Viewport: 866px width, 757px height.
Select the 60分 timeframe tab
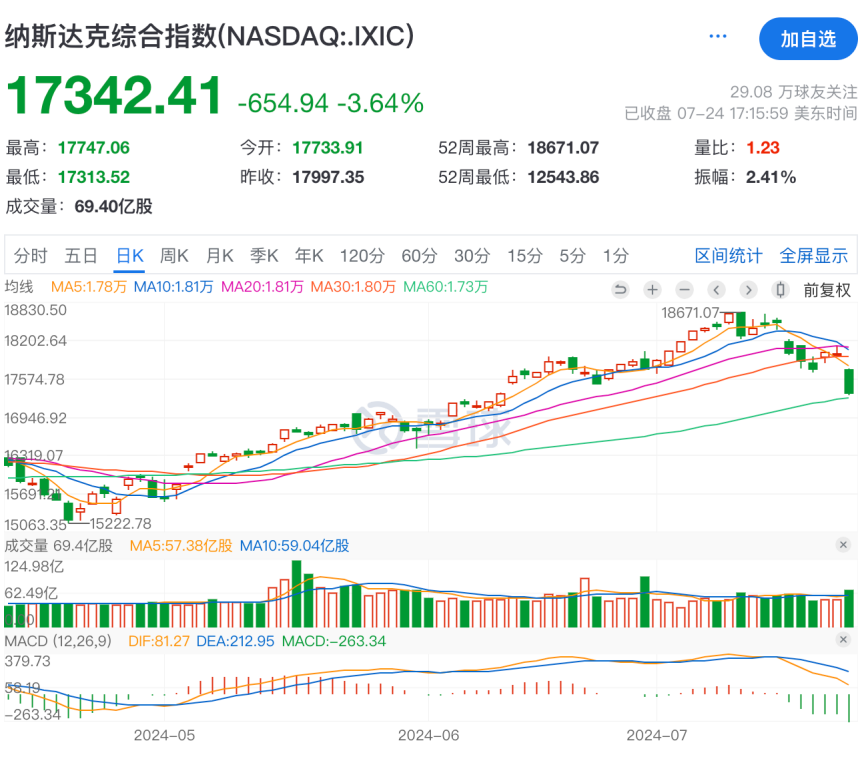[x=419, y=256]
